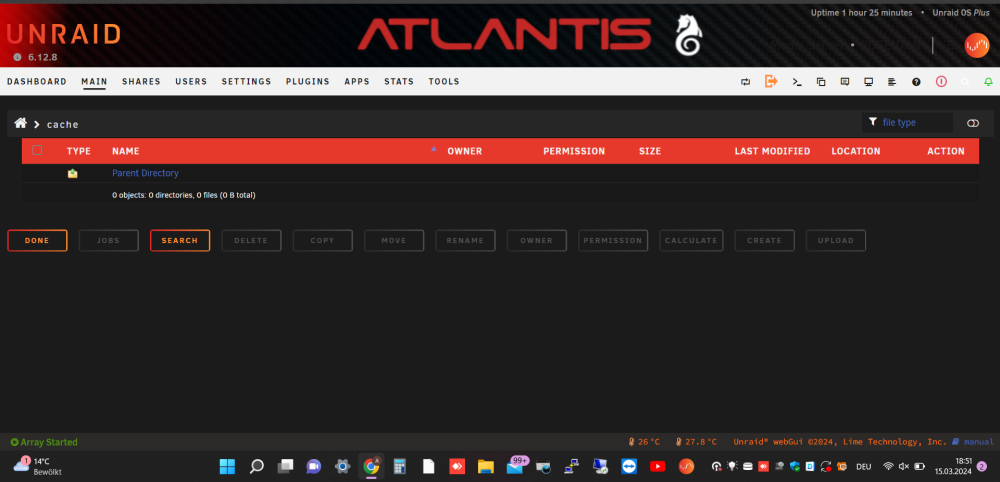Click the orange Unraid account avatar
This screenshot has height=482, width=1000.
coord(976,45)
